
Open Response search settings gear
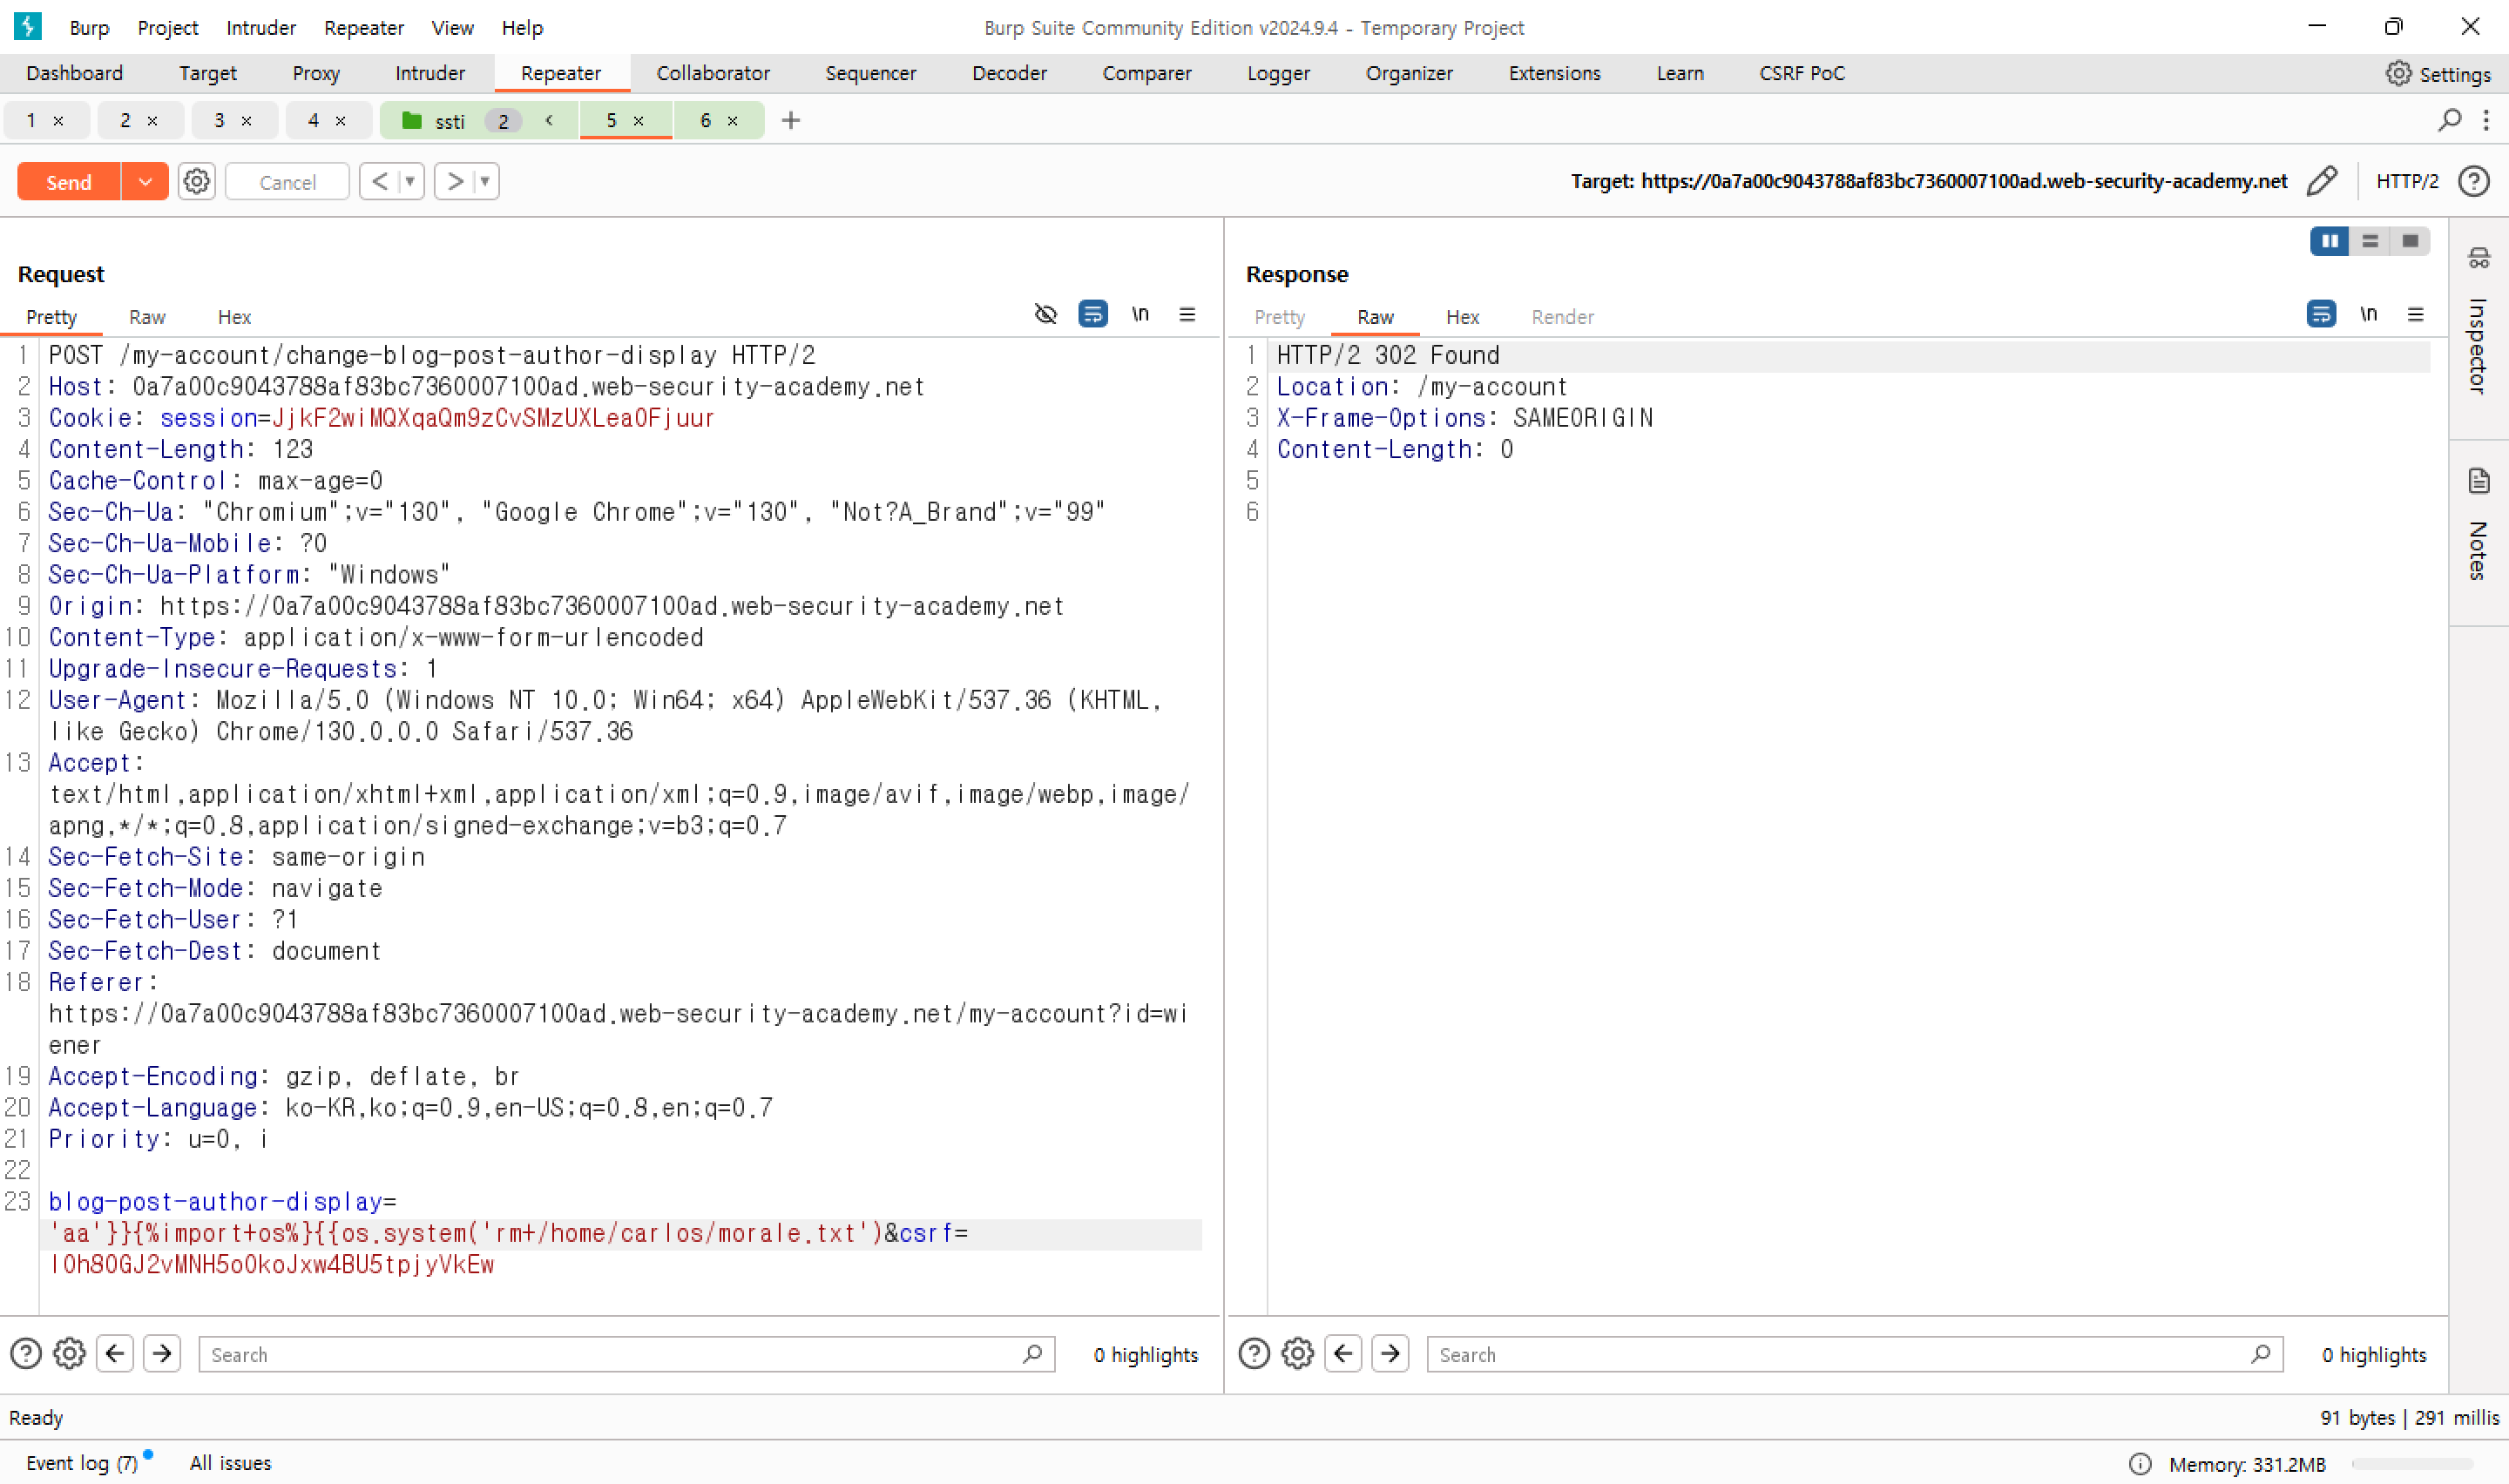(x=1298, y=1354)
